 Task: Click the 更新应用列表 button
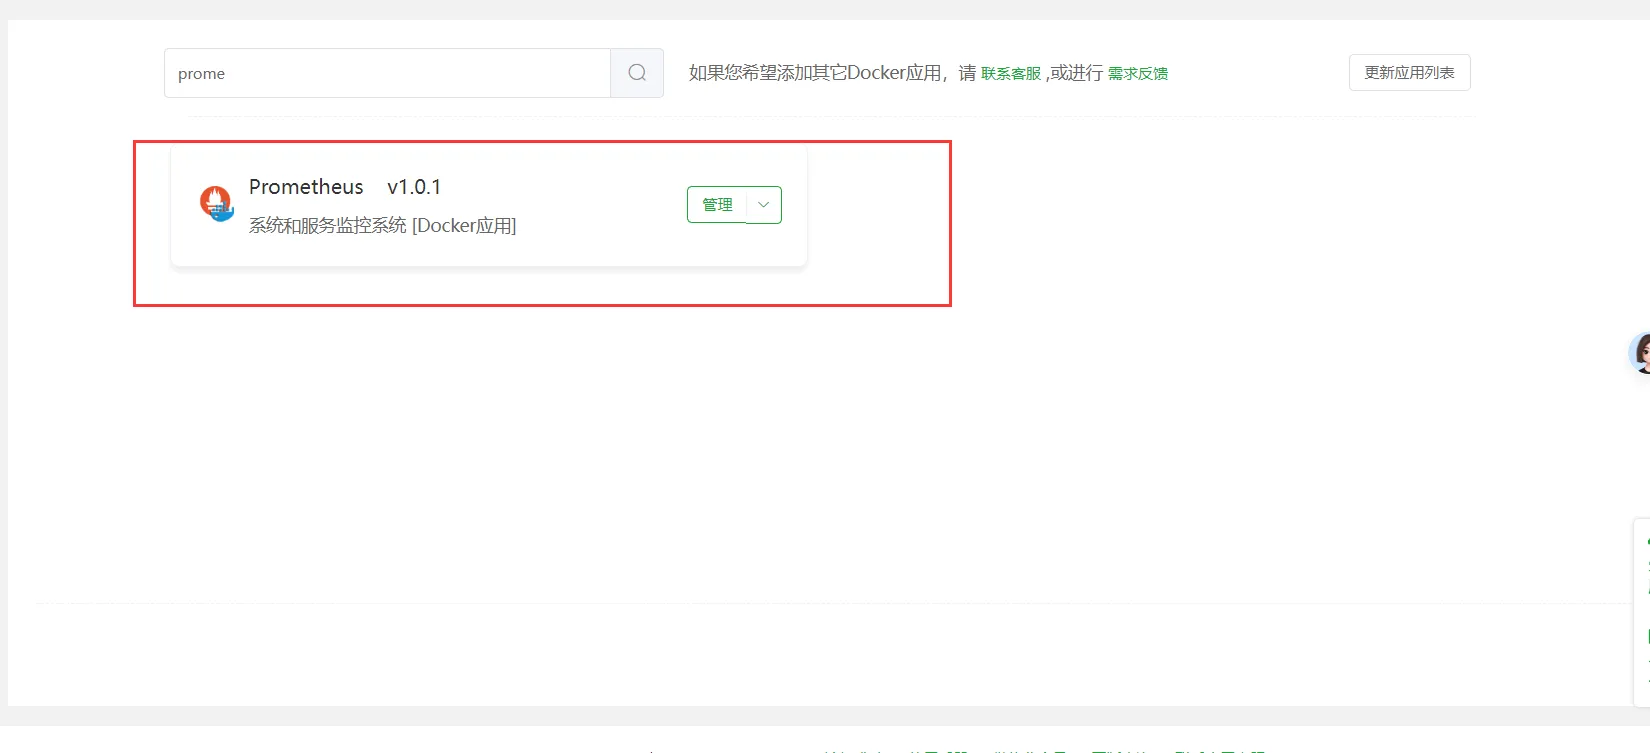pyautogui.click(x=1409, y=73)
